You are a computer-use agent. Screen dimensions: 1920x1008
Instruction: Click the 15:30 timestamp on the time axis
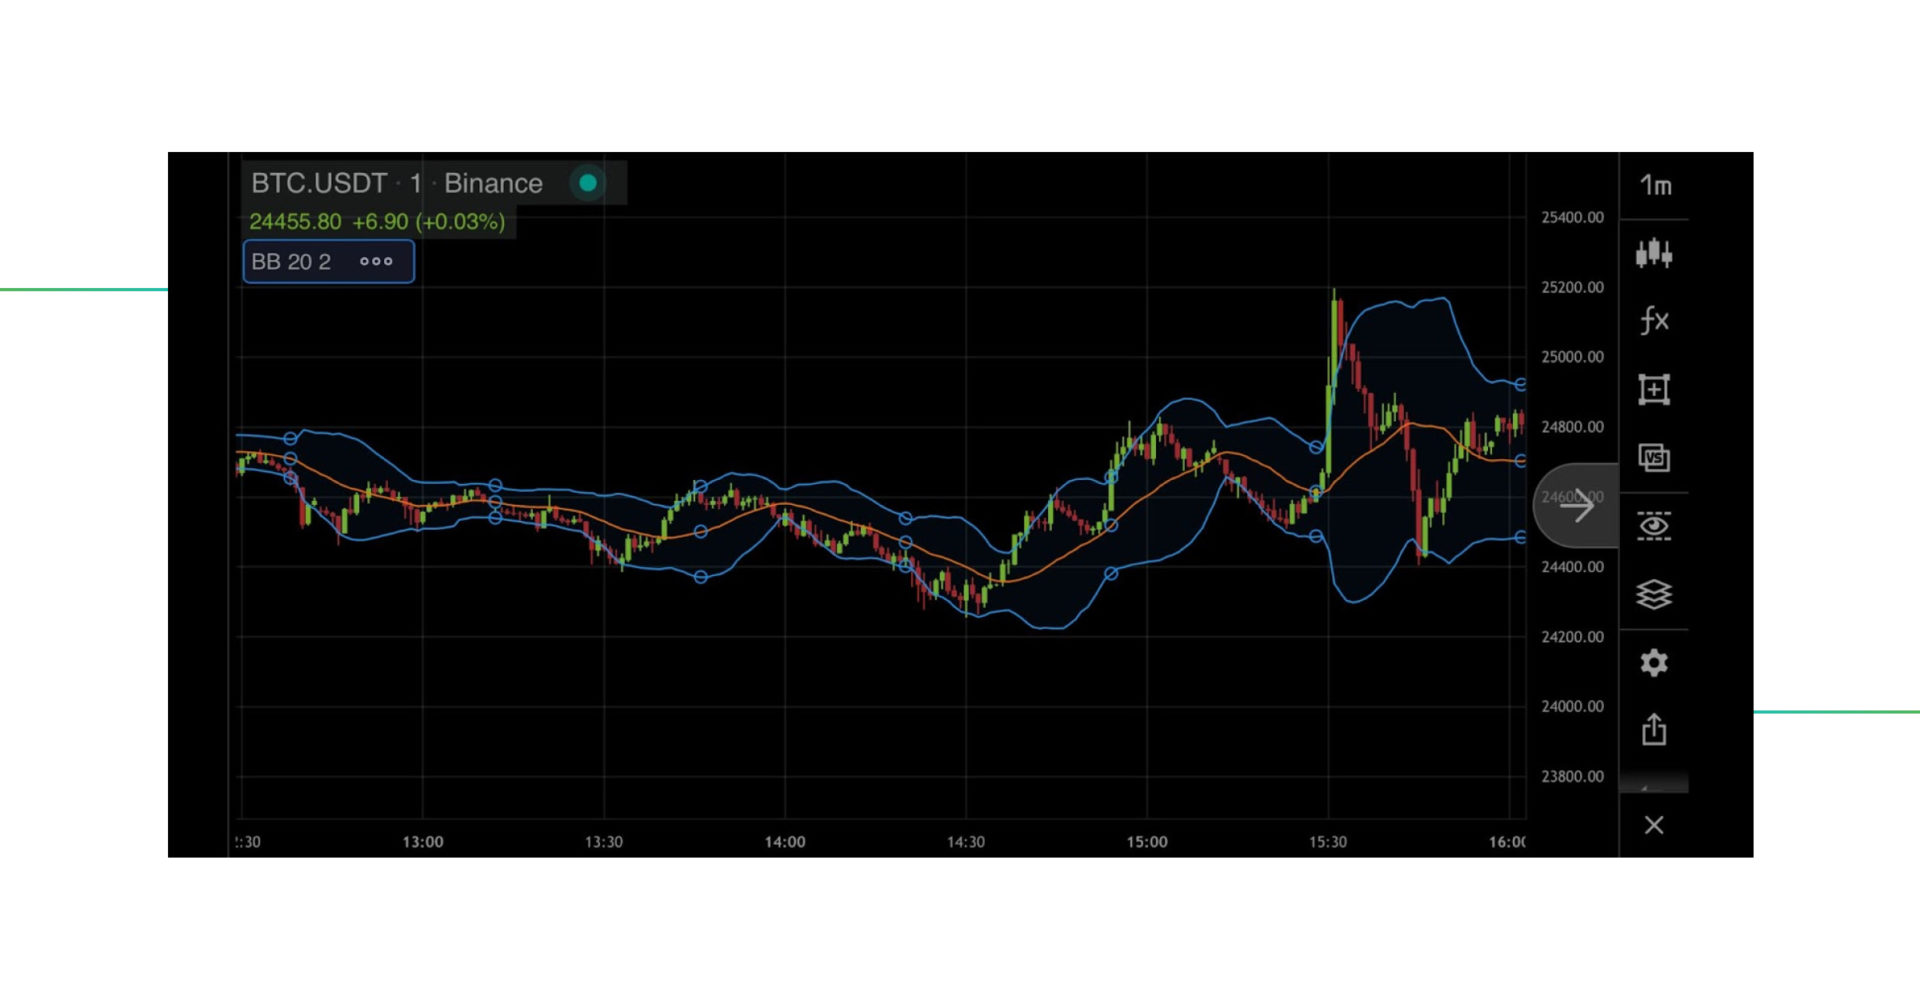(x=1327, y=842)
